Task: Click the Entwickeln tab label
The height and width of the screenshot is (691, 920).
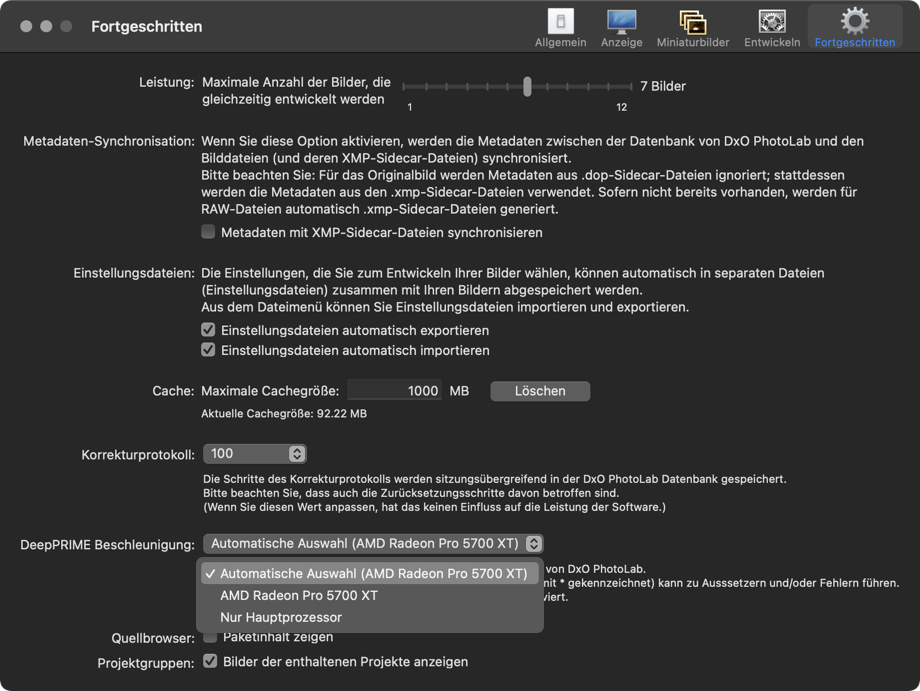Action: [x=772, y=42]
